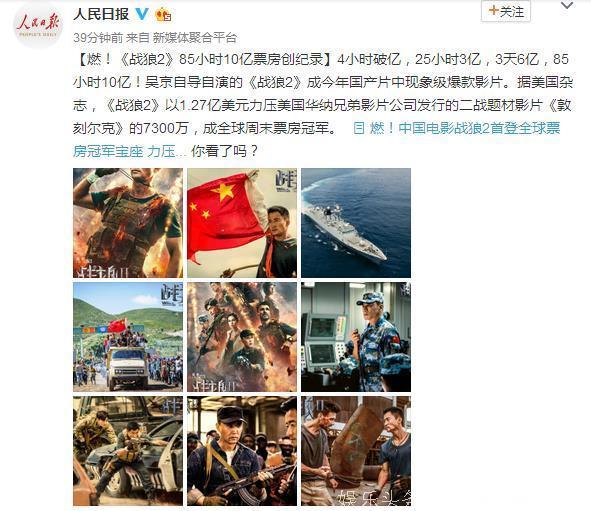Open the 新媒体聚合平台 source link

tap(195, 37)
